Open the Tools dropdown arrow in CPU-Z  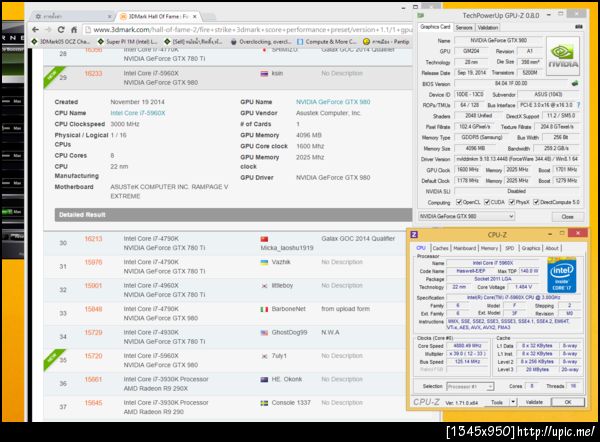[513, 402]
